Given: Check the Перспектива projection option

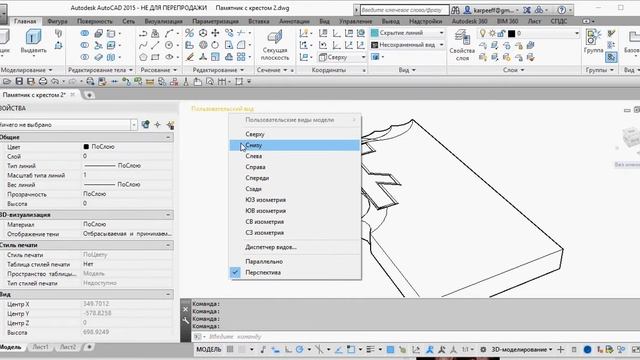Looking at the screenshot, I should tap(295, 273).
